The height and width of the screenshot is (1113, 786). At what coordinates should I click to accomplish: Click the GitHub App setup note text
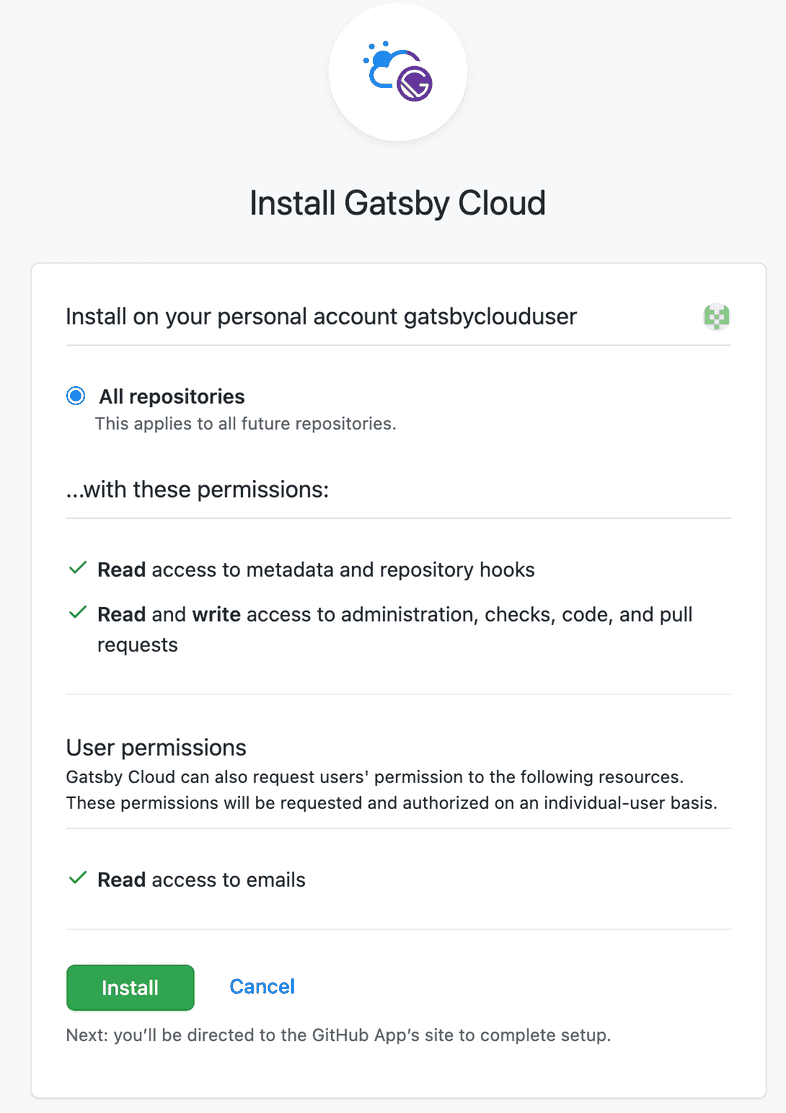click(x=337, y=1035)
